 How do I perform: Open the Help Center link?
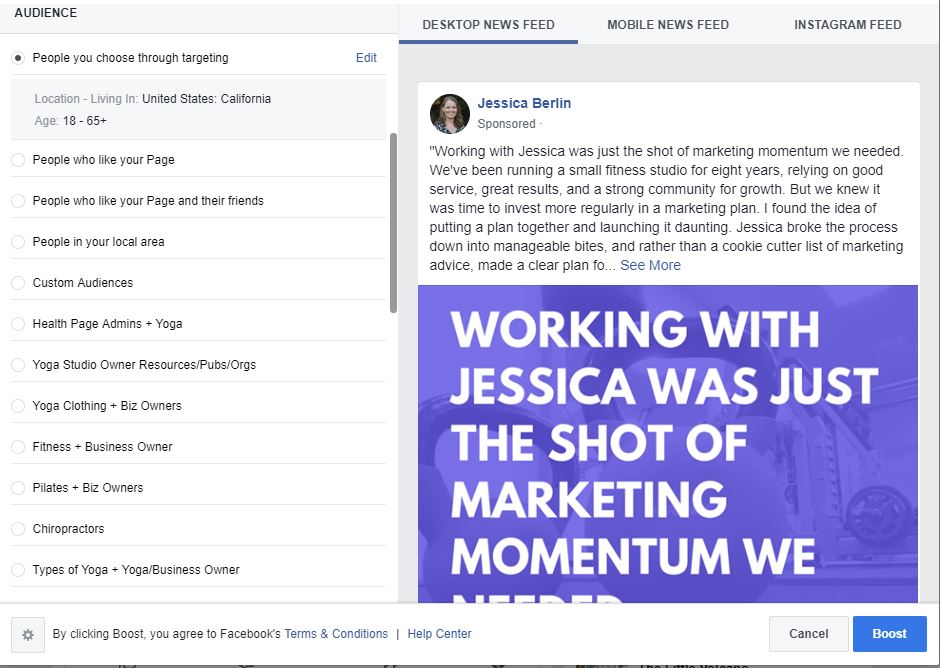click(x=439, y=634)
